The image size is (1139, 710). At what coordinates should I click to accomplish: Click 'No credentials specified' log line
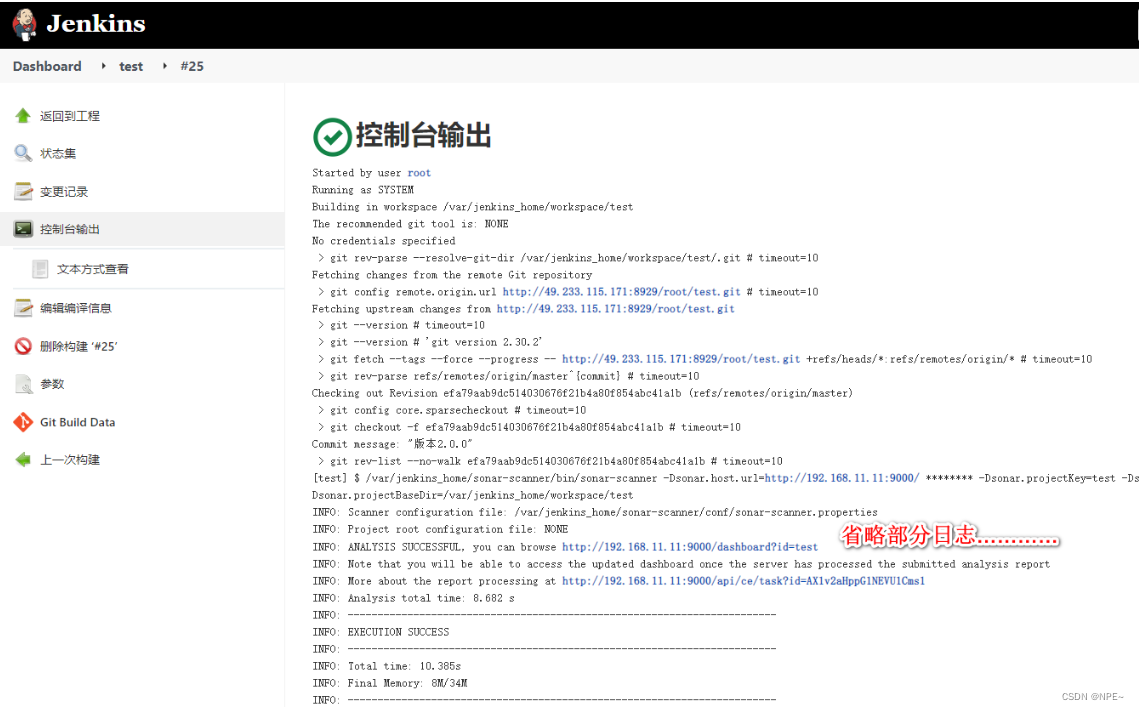384,241
